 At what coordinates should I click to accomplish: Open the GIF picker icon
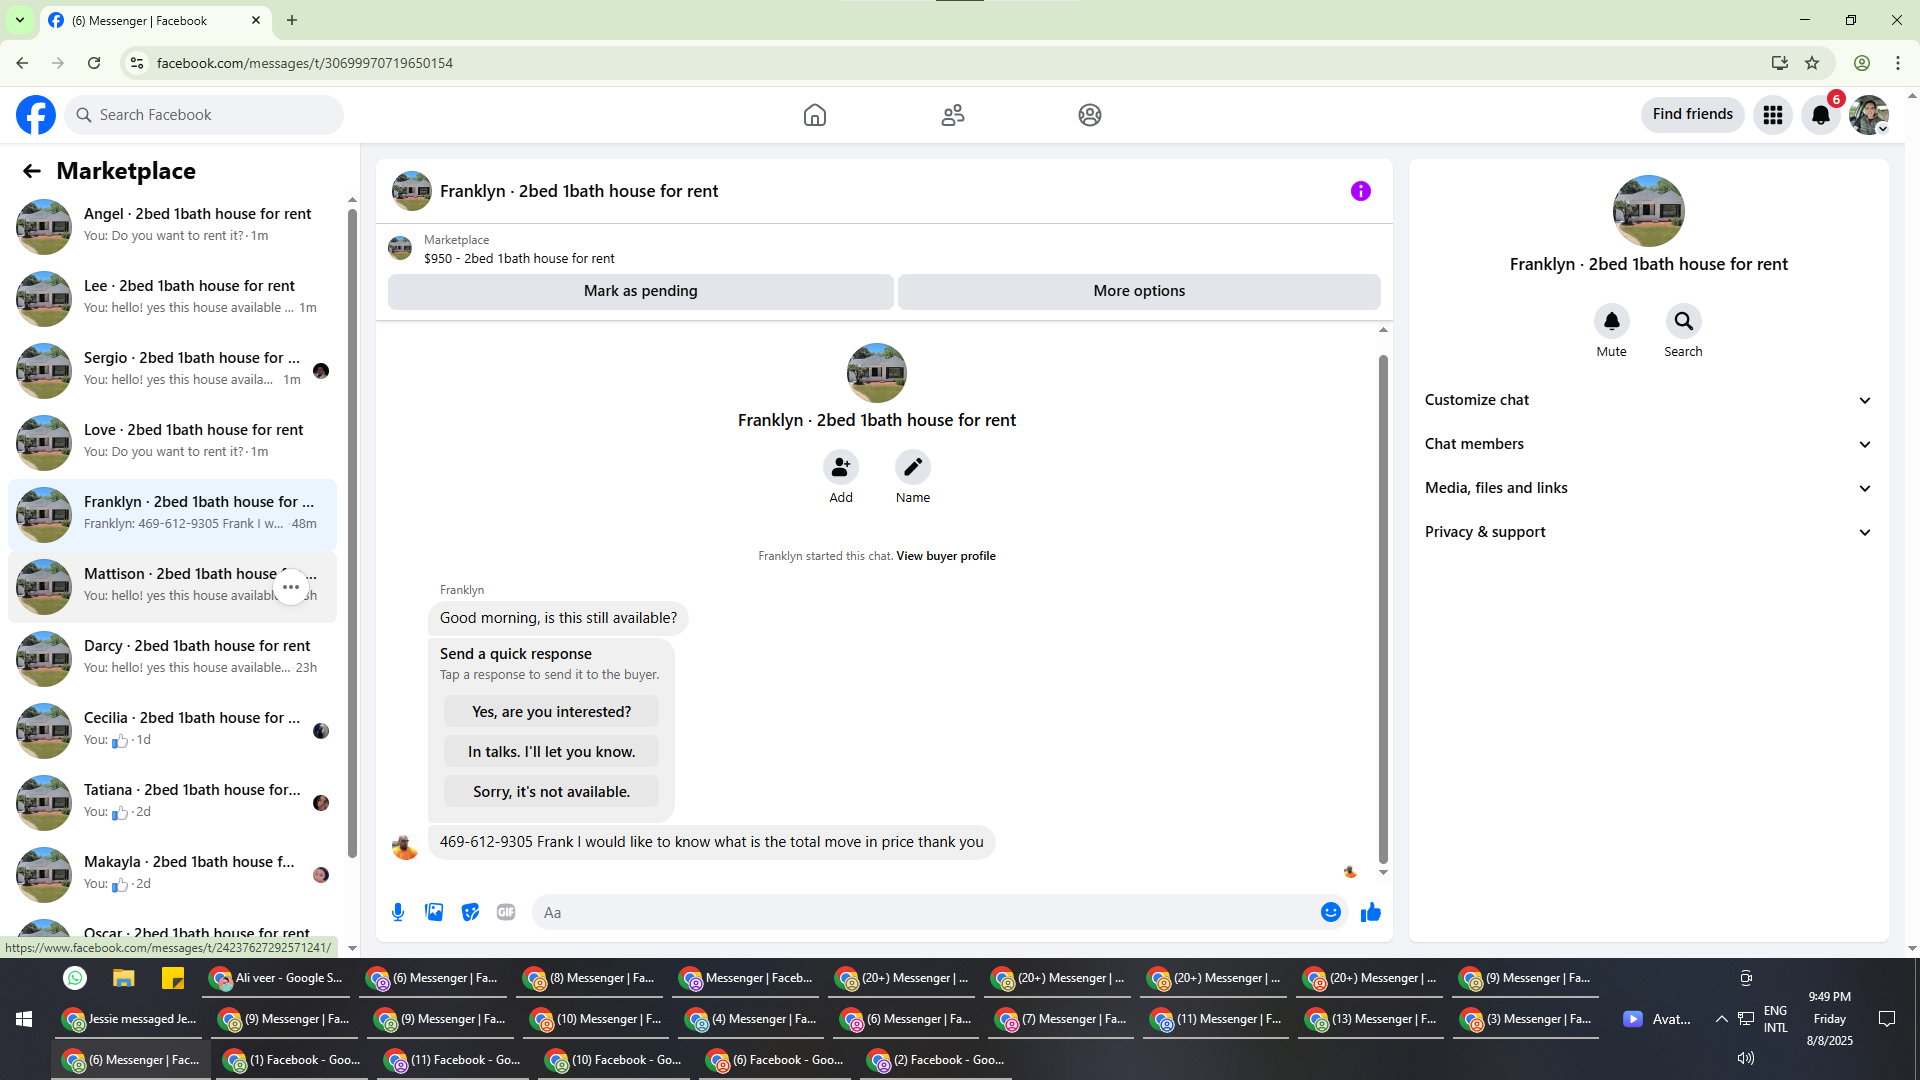pyautogui.click(x=506, y=912)
